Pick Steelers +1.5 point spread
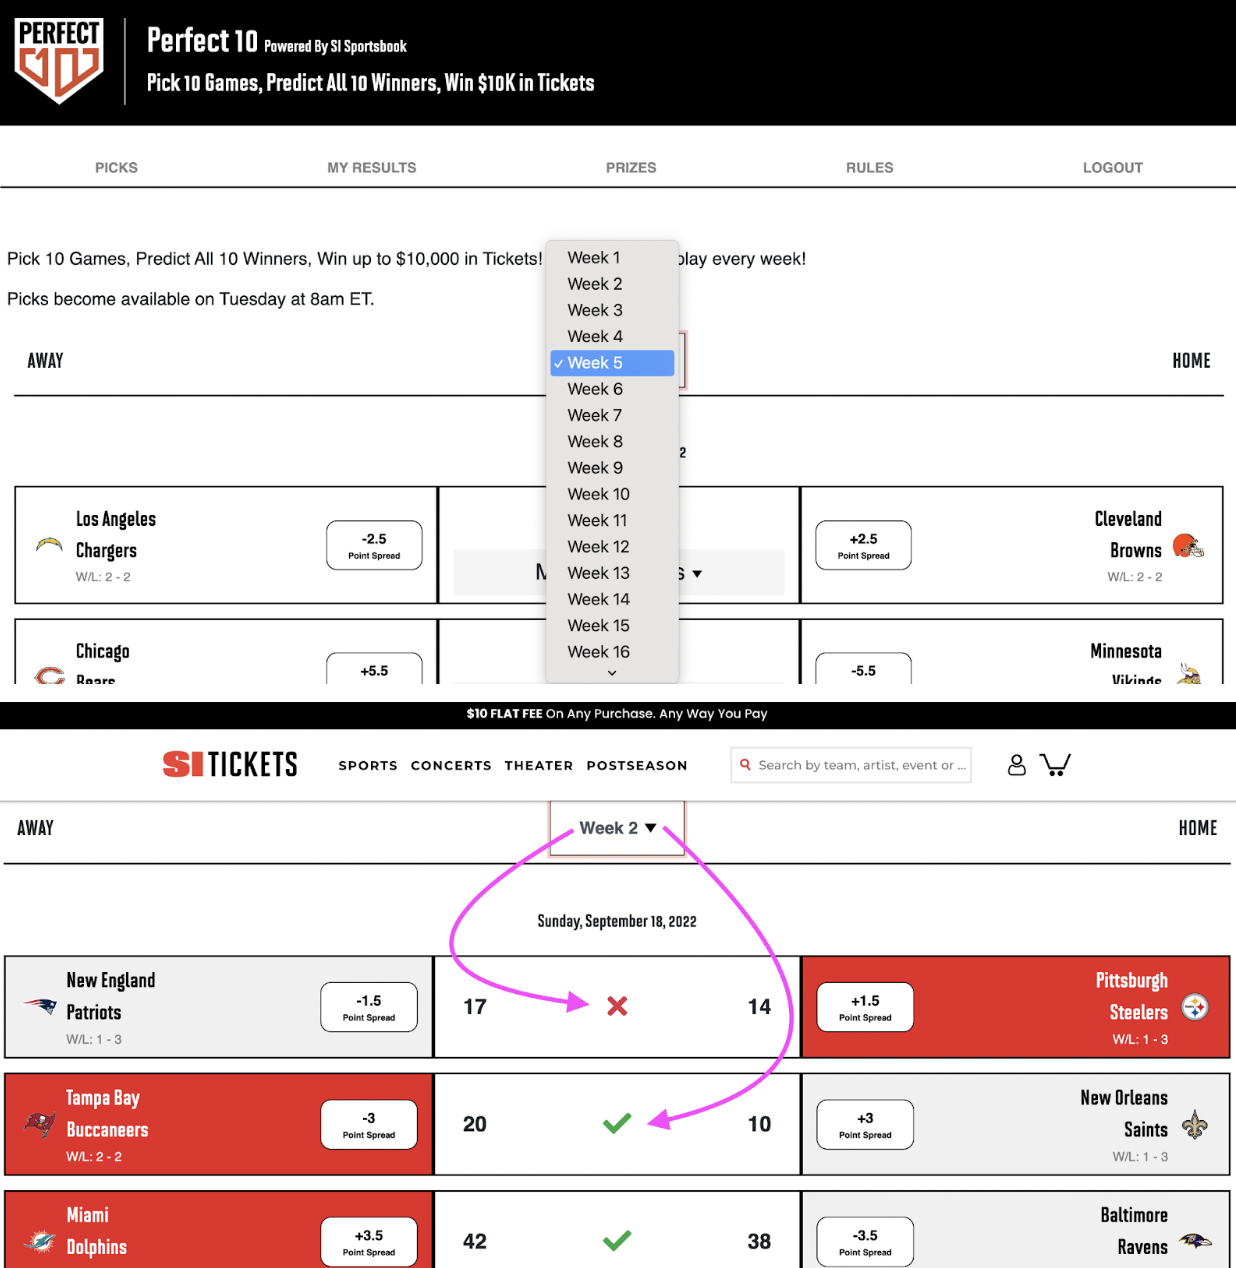Screen dimensions: 1236x1268 865,1007
